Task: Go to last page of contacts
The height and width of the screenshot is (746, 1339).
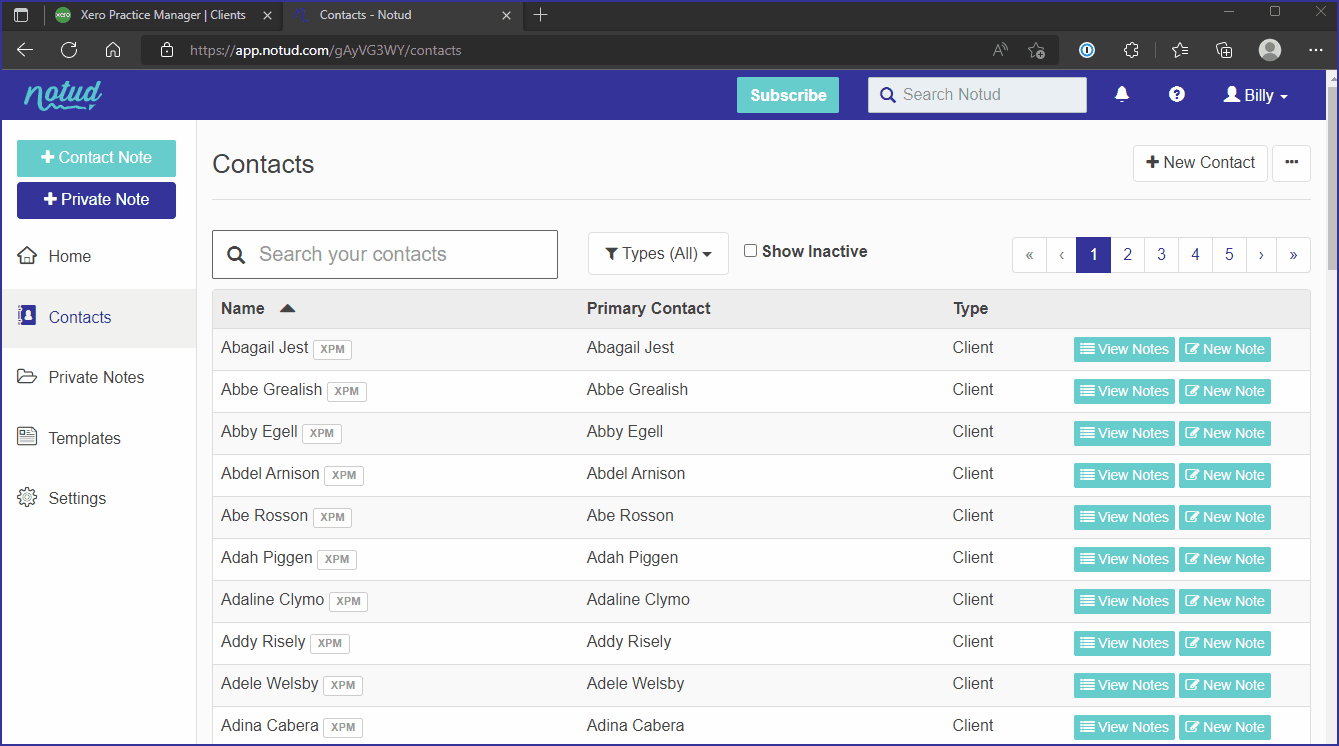Action: coord(1293,255)
